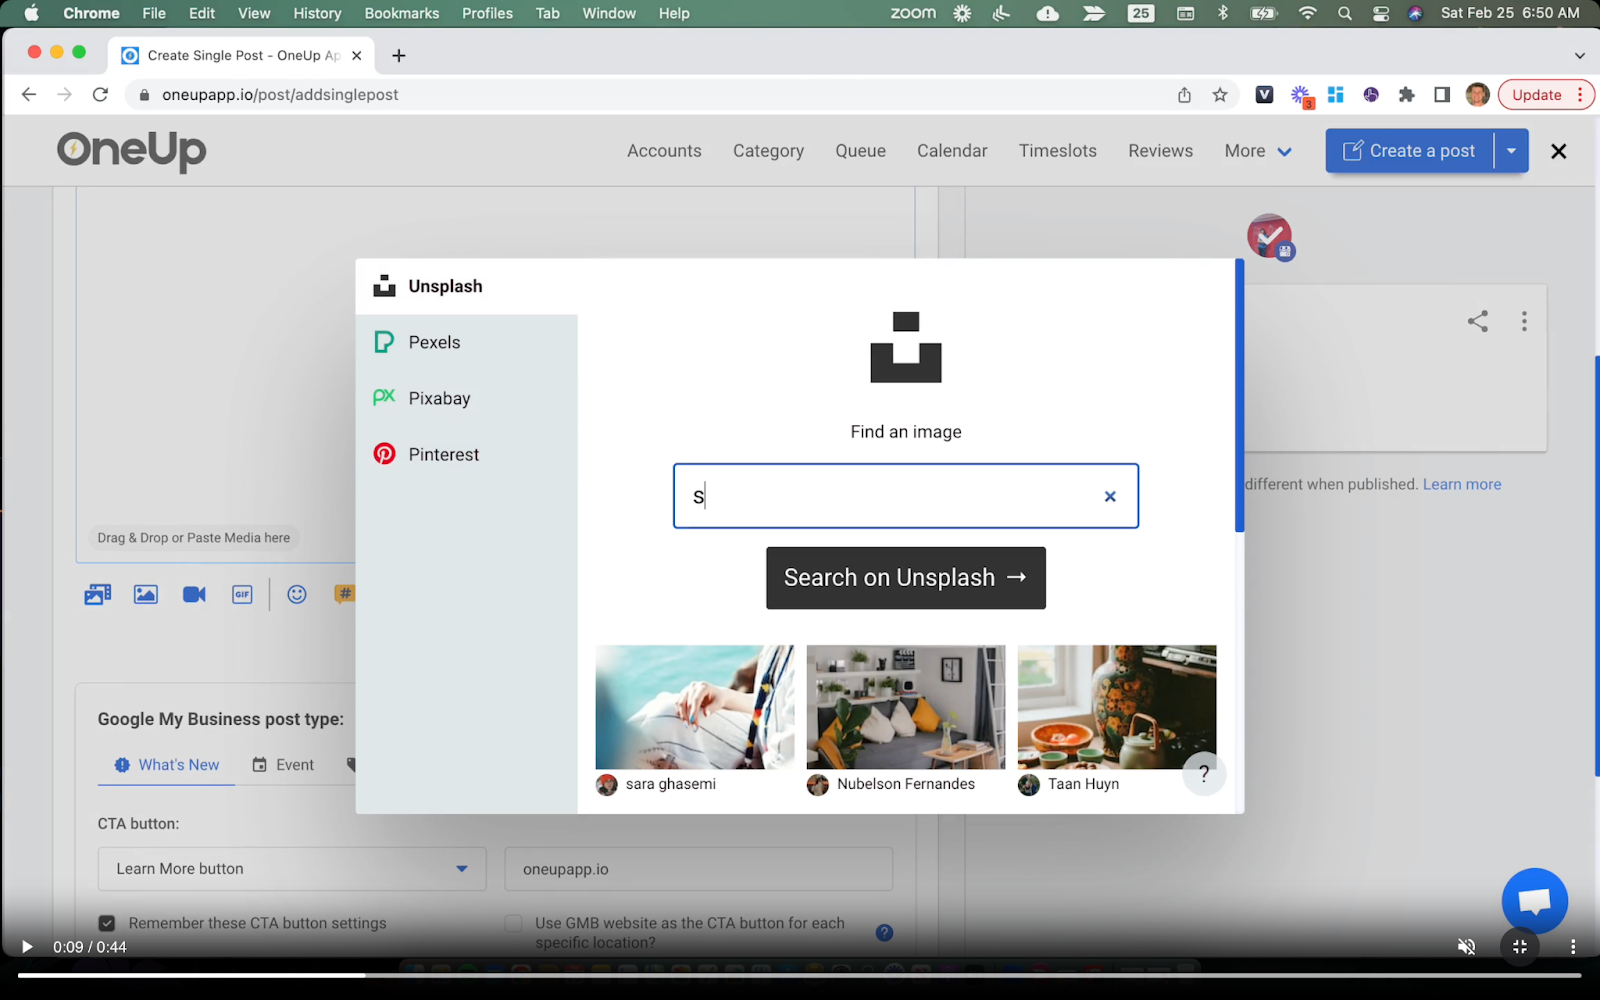Screen dimensions: 1600x1000
Task: Click the share icon in the preview card
Action: click(1478, 321)
